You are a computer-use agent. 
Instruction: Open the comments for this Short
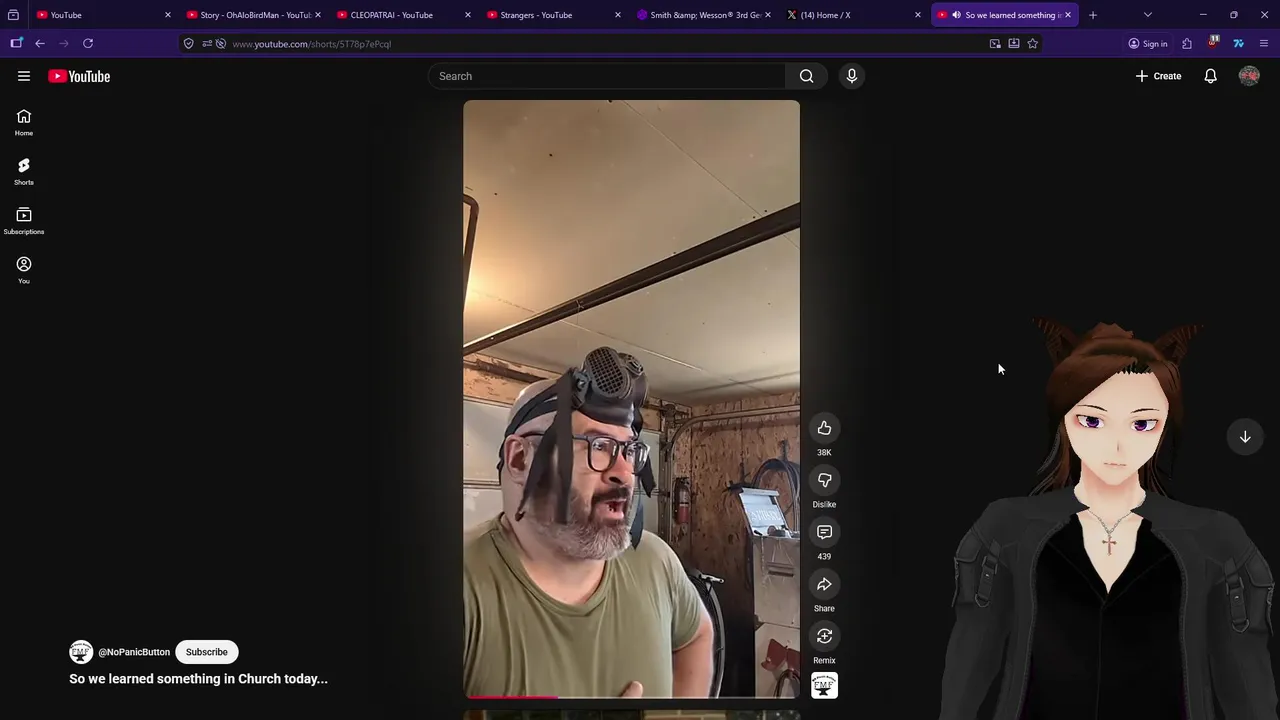(824, 532)
